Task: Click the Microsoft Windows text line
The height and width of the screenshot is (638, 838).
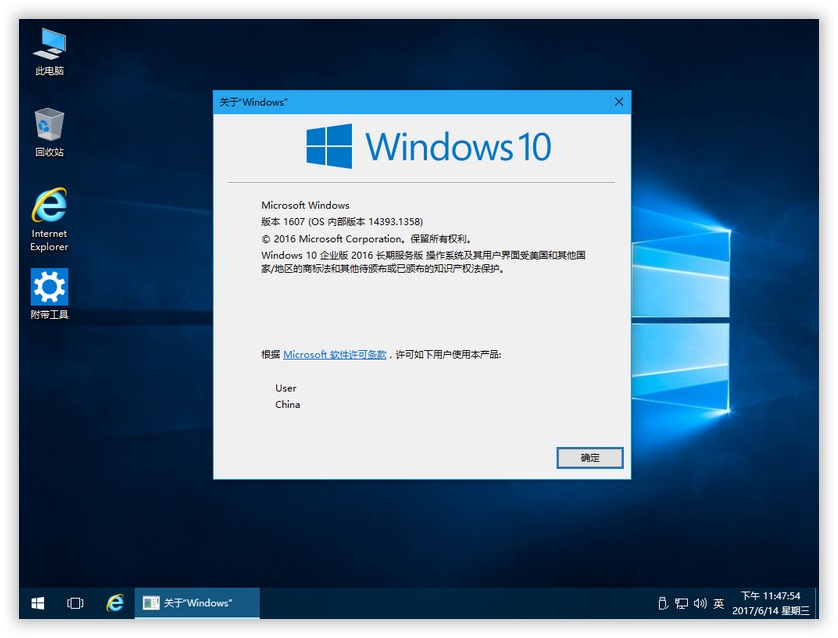Action: point(305,205)
